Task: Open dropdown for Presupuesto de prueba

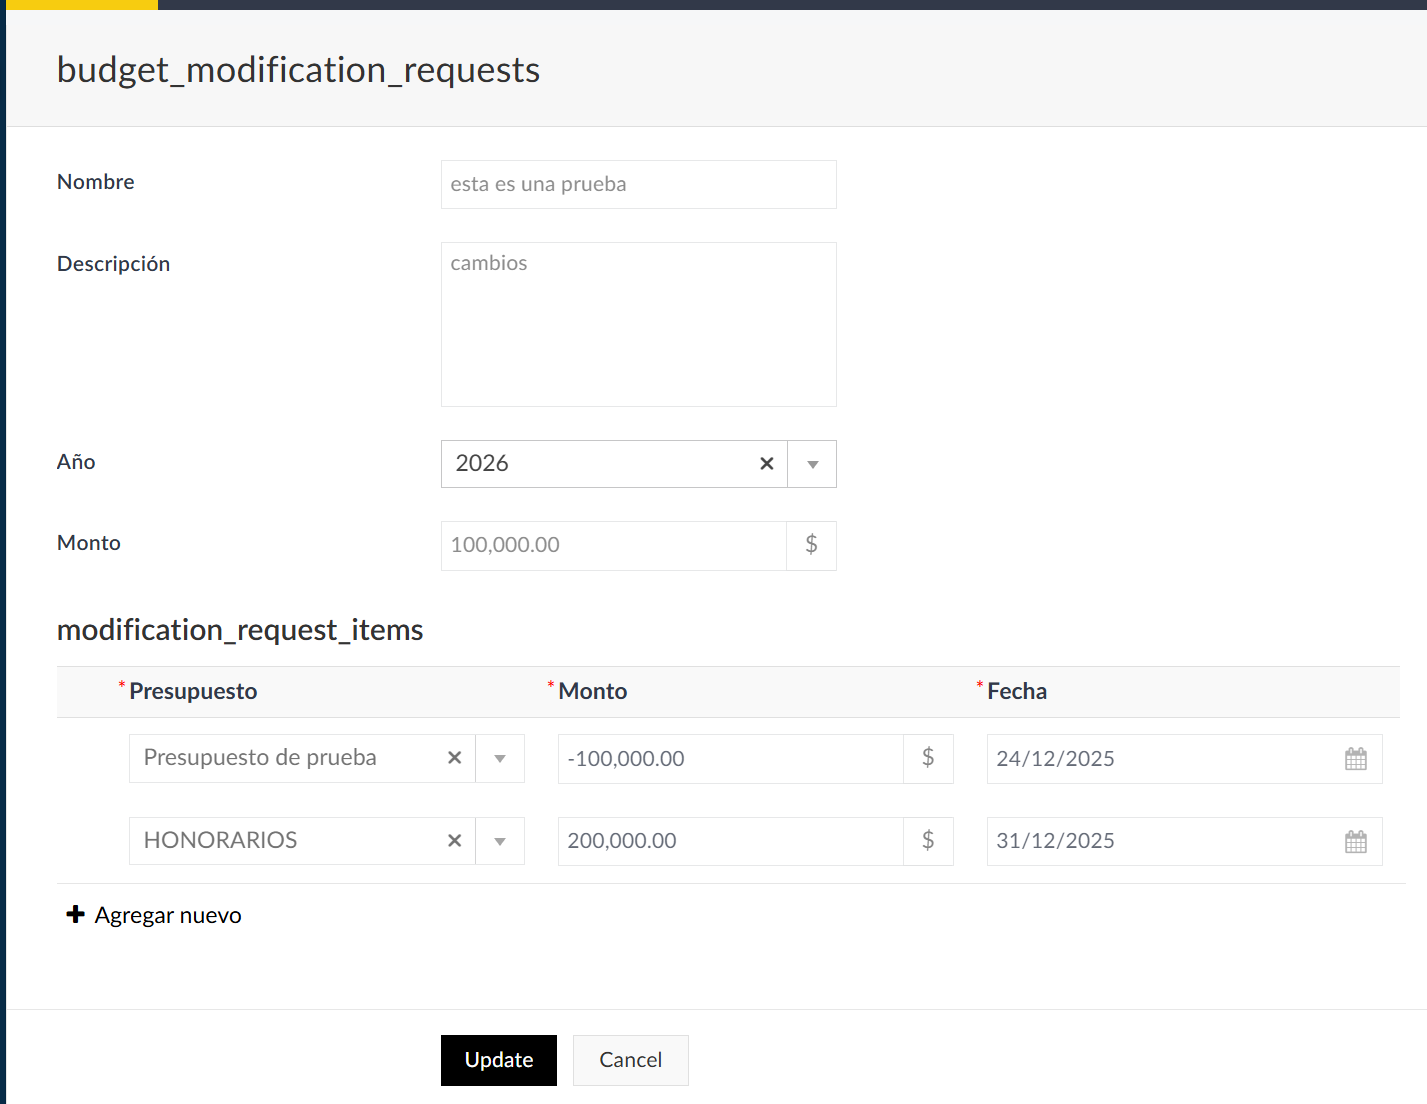Action: coord(500,758)
